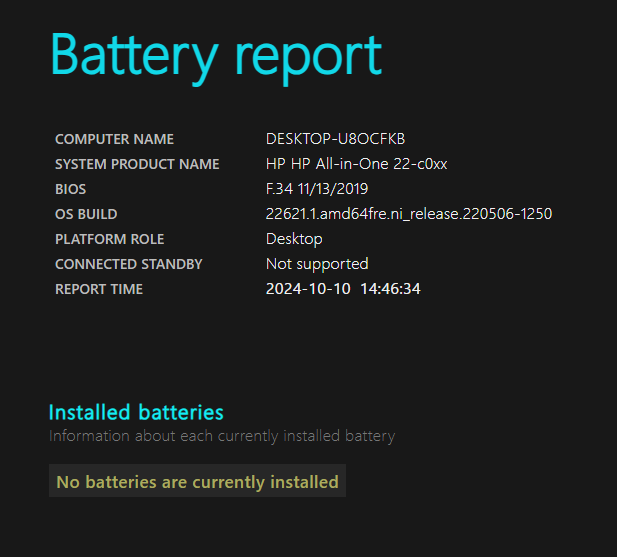Click the DESKTOP-U8OCFKB computer name value
This screenshot has height=557, width=617.
335,139
